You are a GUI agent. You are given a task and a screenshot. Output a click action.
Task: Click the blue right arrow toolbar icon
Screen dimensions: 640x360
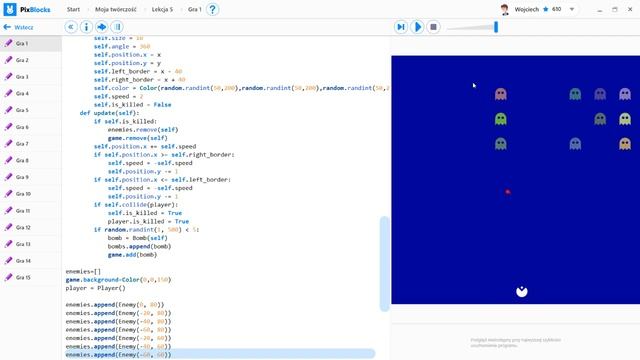(x=102, y=27)
